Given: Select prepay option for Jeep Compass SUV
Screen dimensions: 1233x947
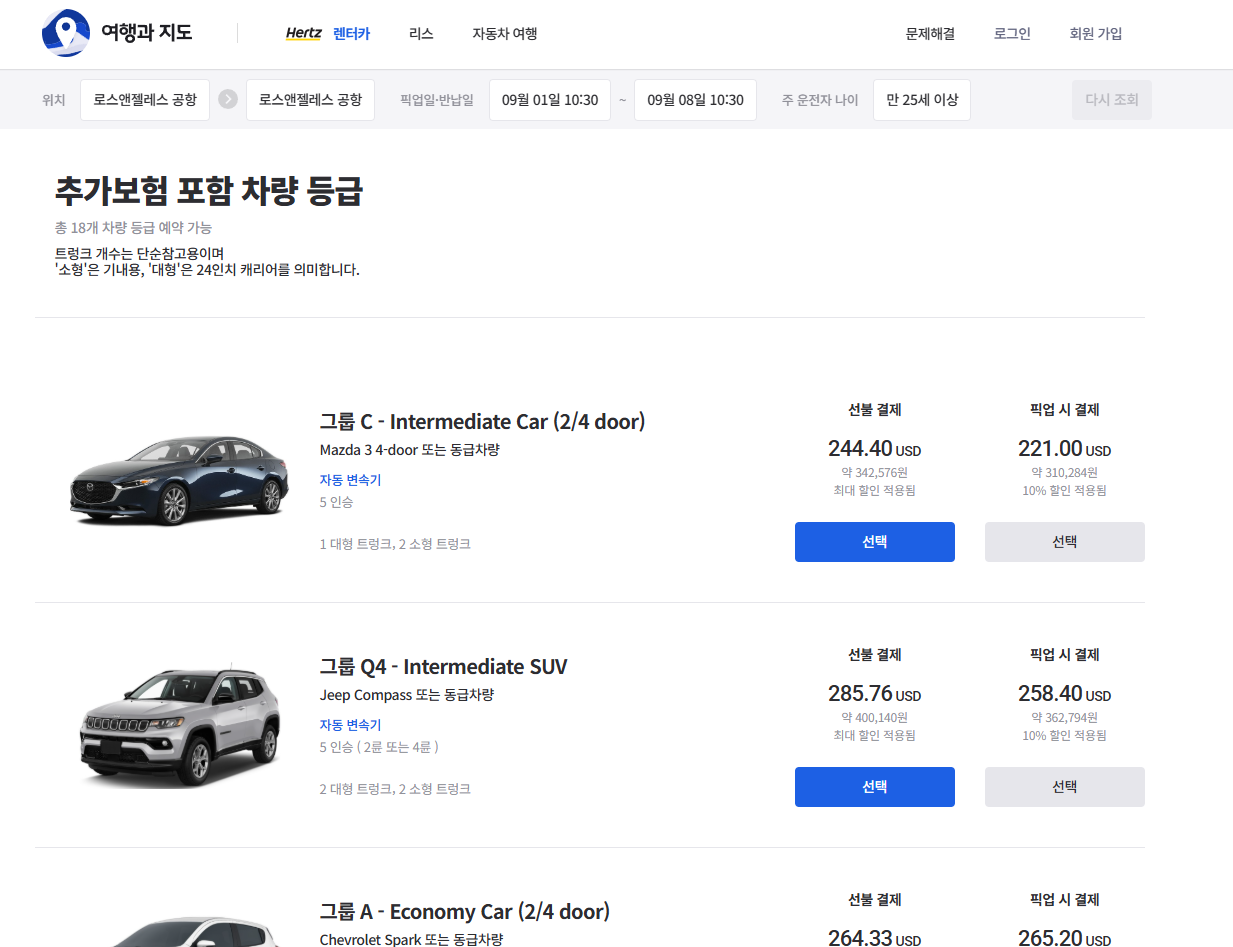Looking at the screenshot, I should [874, 787].
